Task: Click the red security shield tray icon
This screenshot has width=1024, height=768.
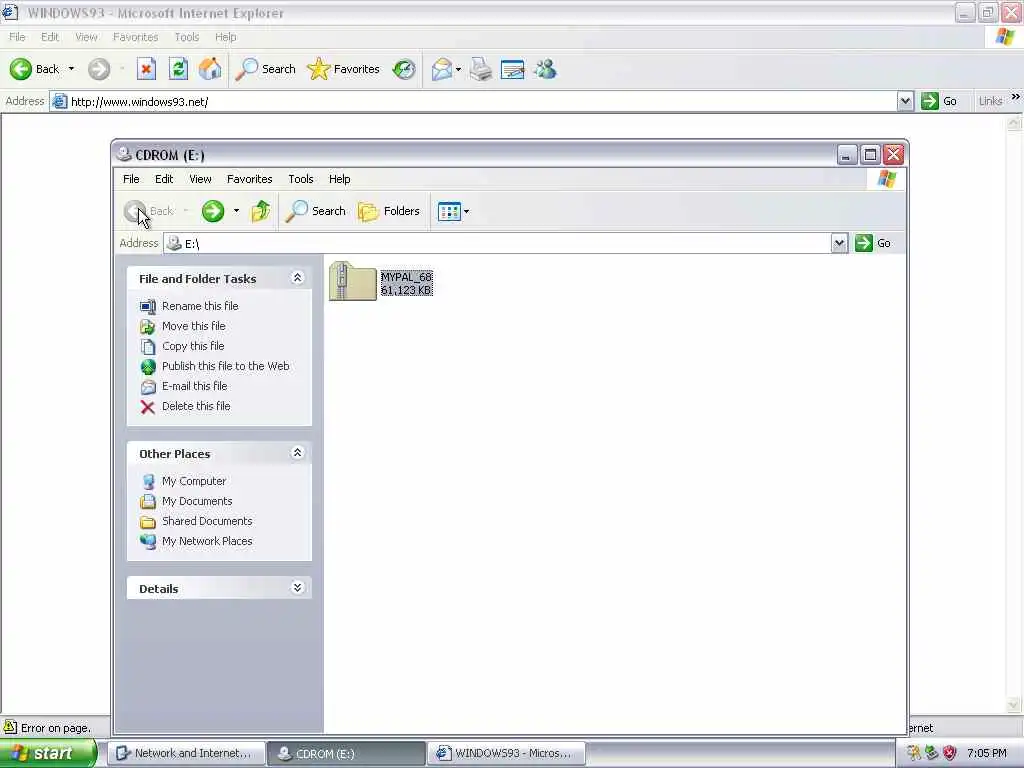Action: 950,753
